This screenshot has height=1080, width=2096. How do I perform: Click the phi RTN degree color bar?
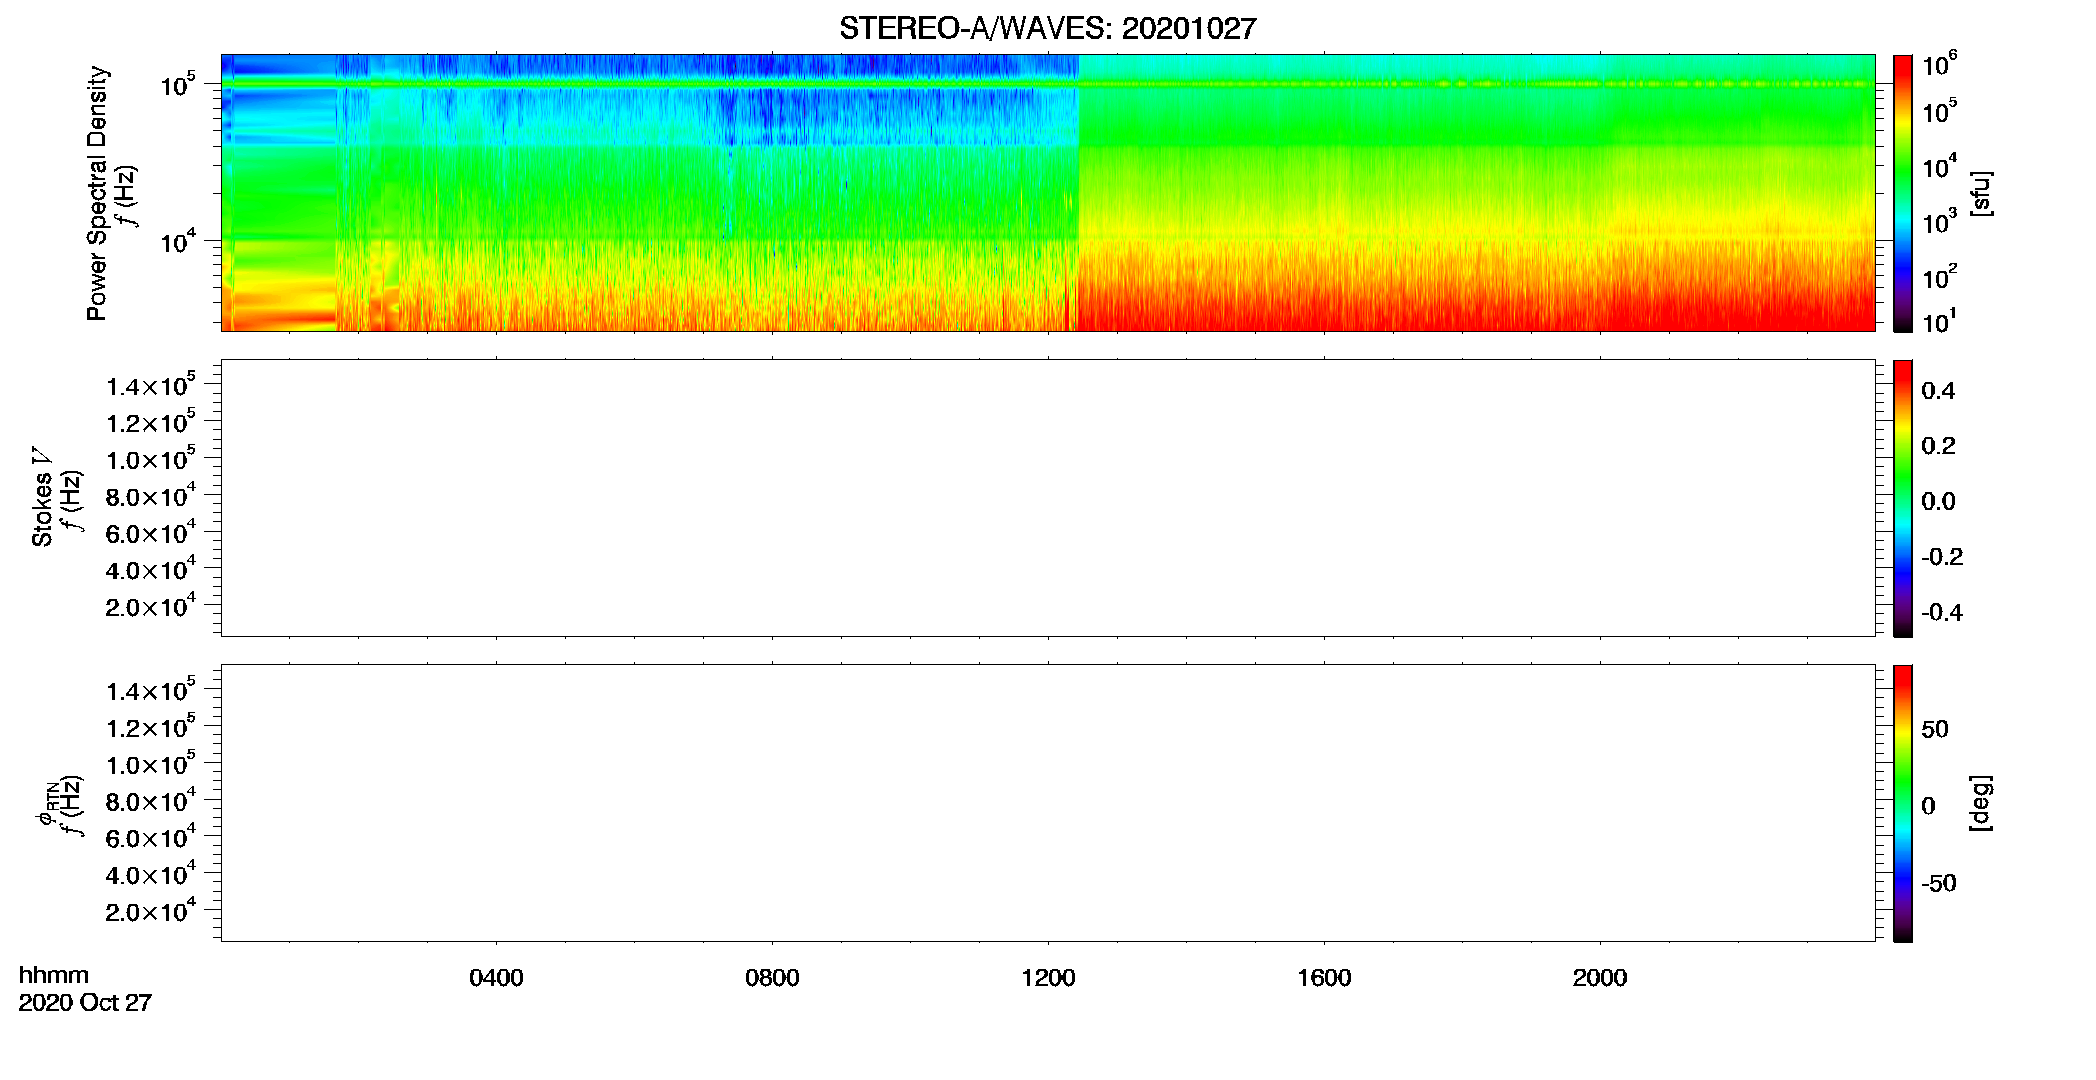pos(1903,803)
